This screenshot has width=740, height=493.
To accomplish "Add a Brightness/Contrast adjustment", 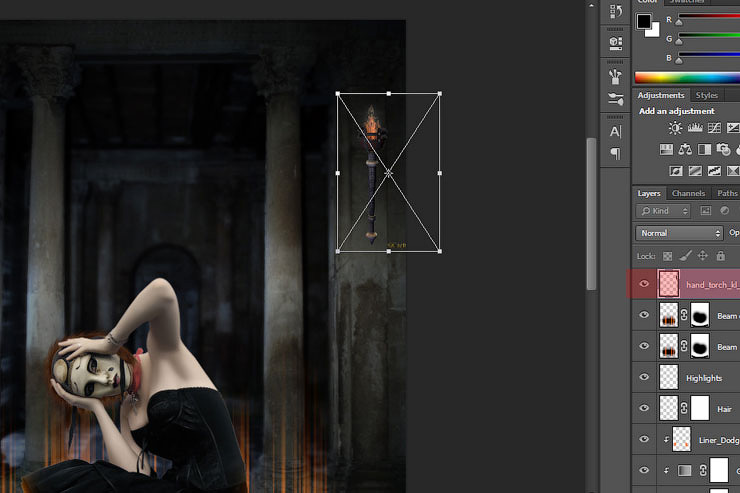I will (676, 128).
